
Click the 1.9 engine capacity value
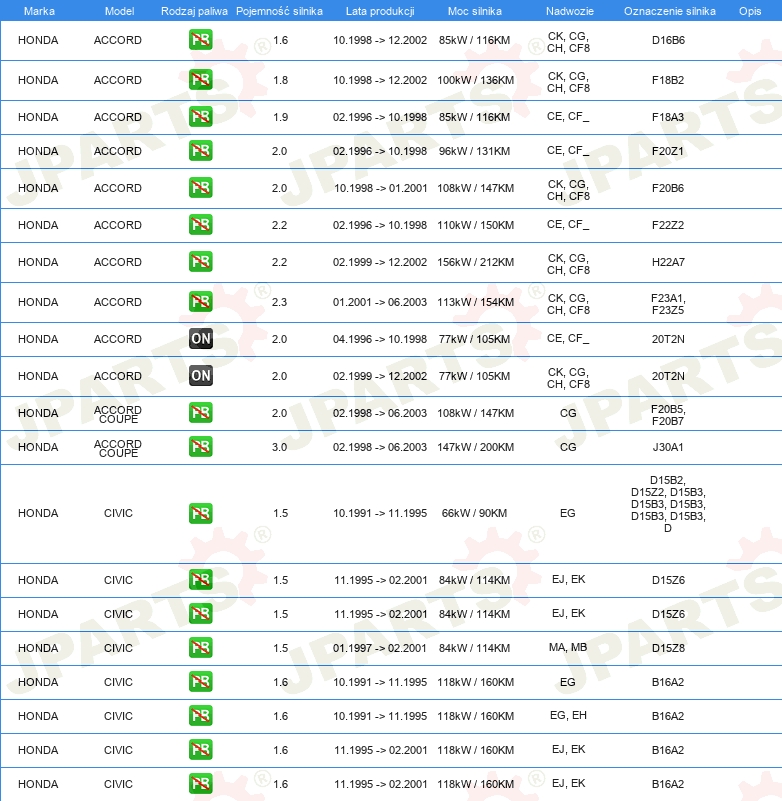(x=280, y=117)
